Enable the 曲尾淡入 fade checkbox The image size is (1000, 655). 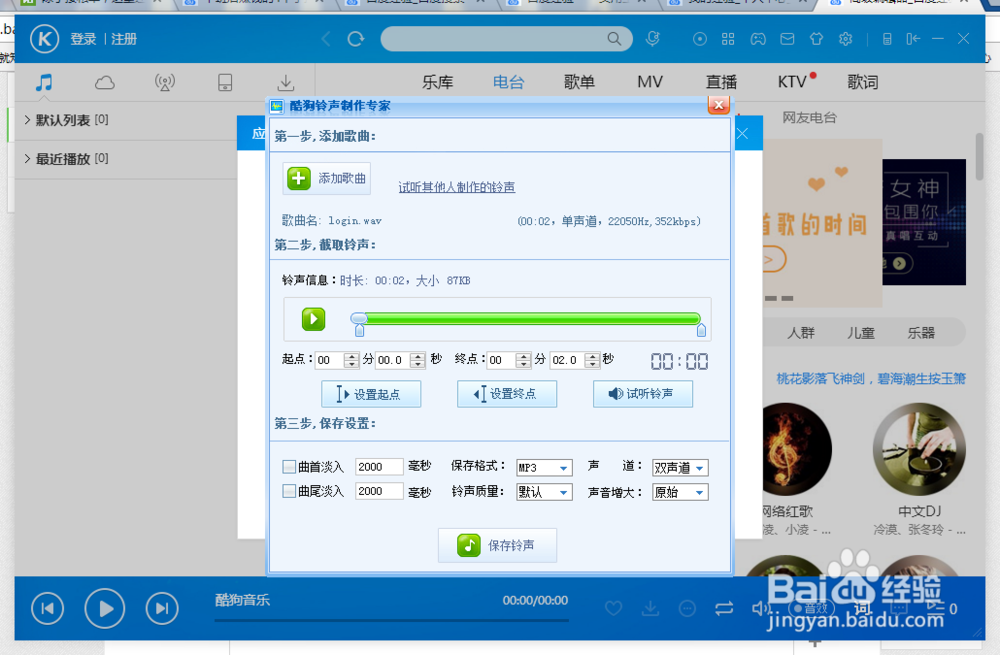[x=289, y=491]
